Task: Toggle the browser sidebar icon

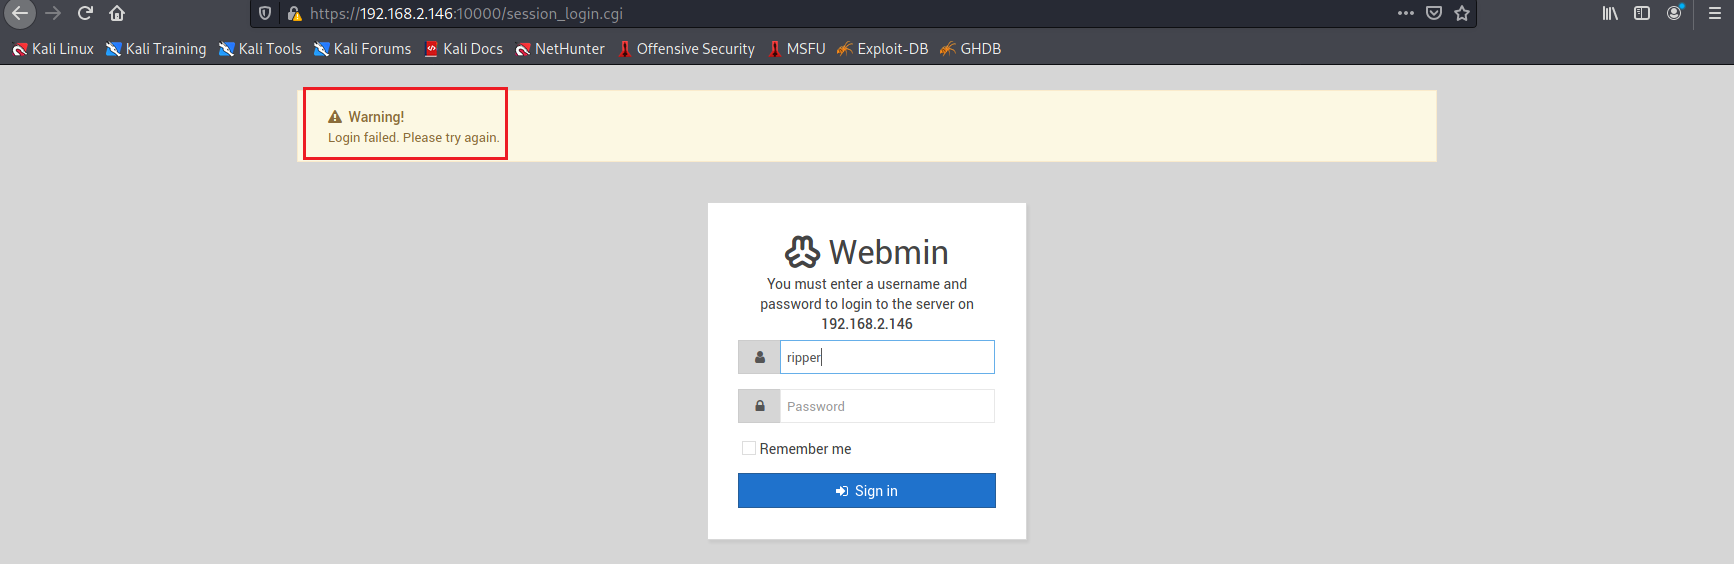Action: [x=1642, y=13]
